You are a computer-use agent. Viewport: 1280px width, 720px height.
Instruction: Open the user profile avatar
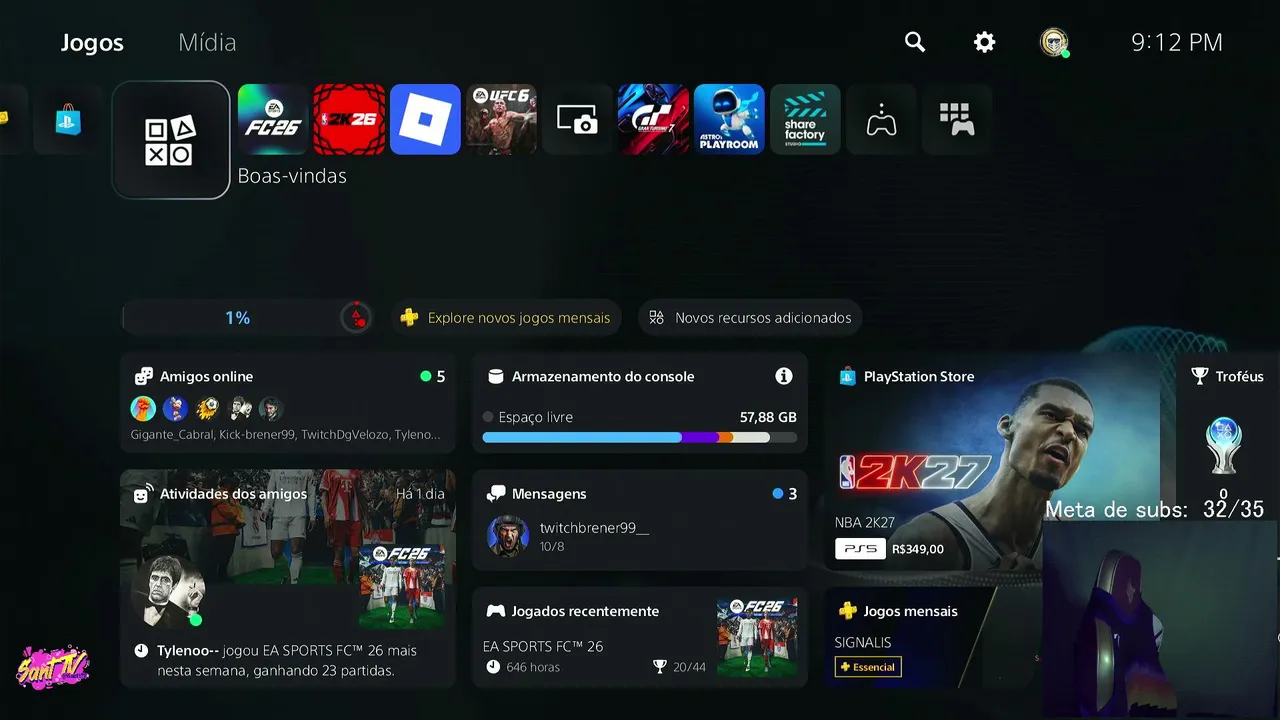pos(1054,42)
